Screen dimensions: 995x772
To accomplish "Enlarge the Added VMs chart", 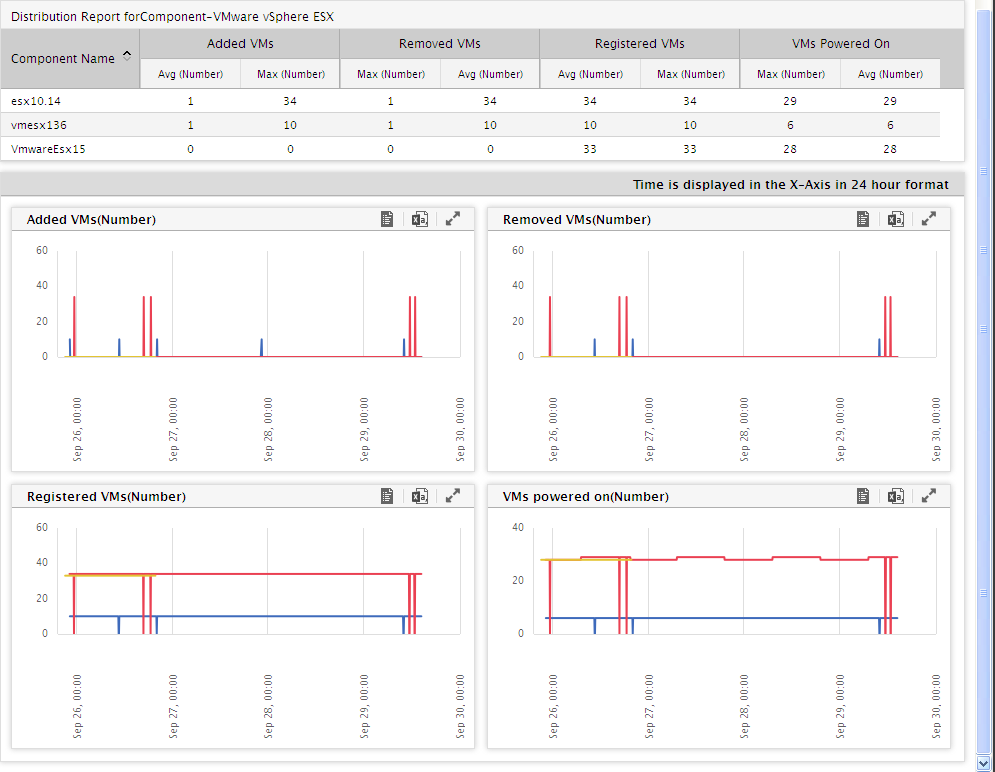I will click(452, 219).
